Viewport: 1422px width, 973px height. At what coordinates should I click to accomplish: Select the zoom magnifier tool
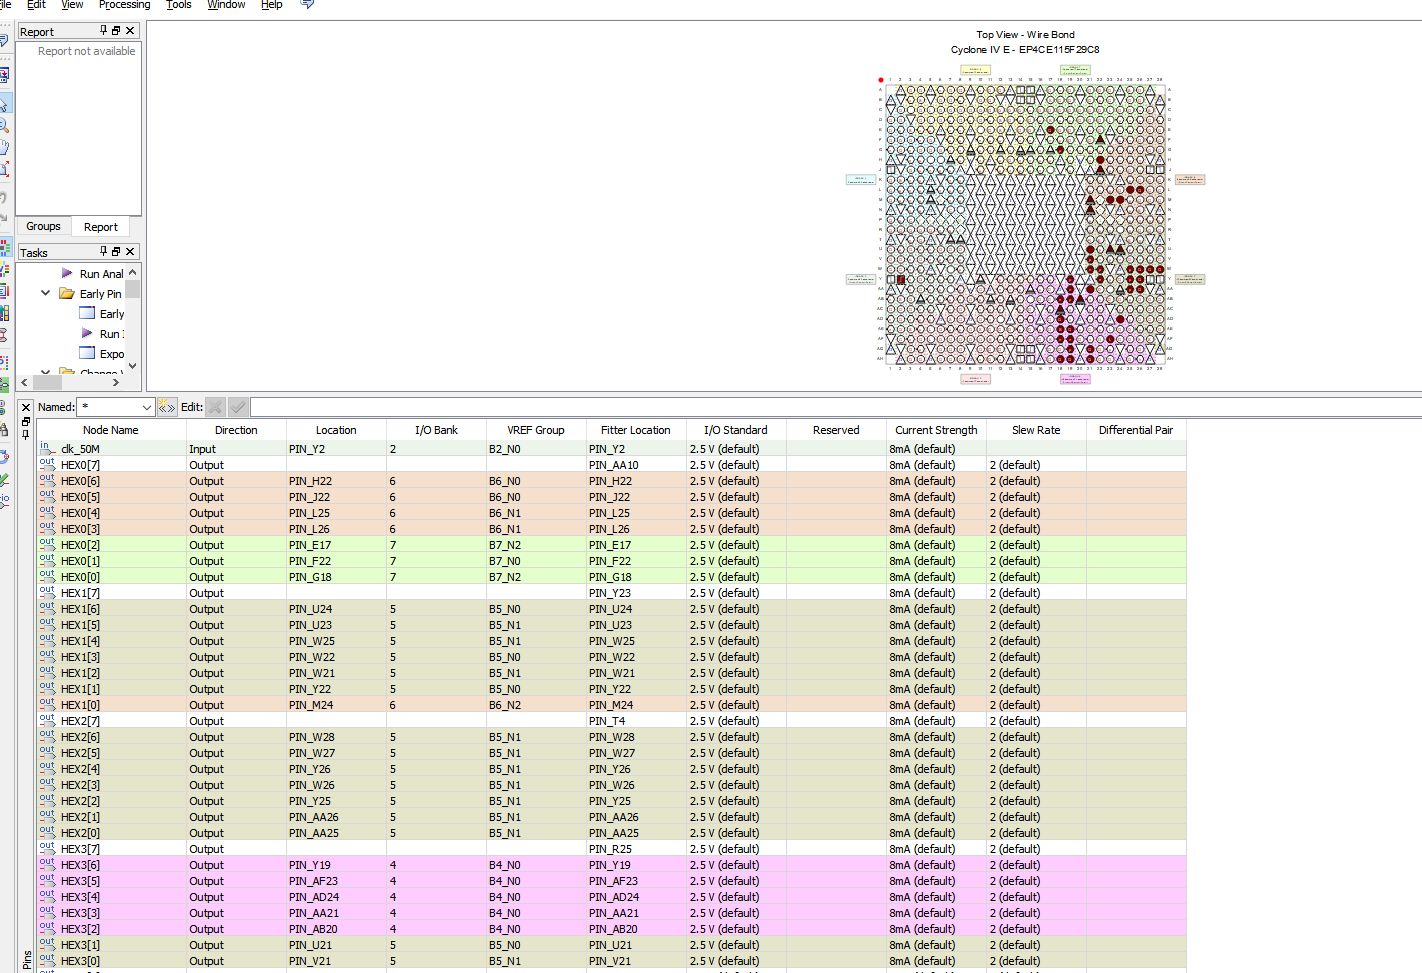pos(4,125)
